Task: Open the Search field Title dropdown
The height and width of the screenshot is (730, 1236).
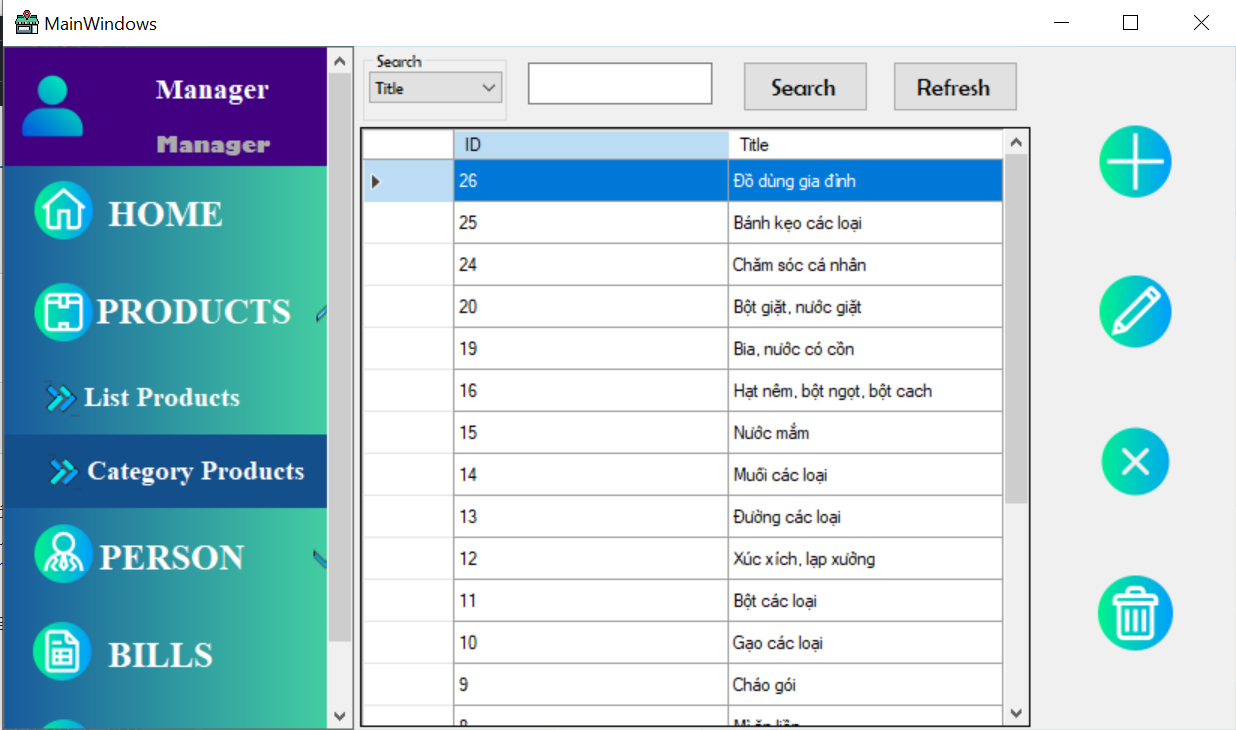Action: tap(435, 88)
